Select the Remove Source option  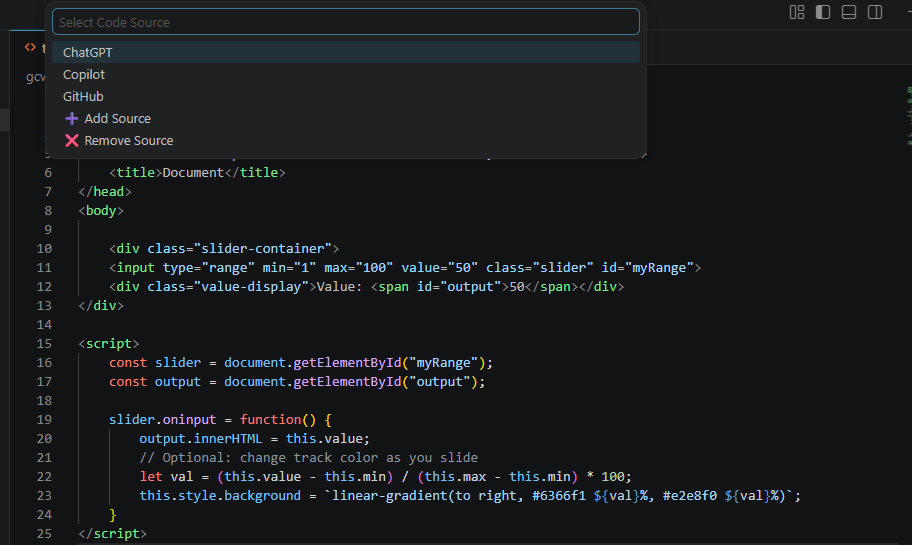click(x=345, y=141)
